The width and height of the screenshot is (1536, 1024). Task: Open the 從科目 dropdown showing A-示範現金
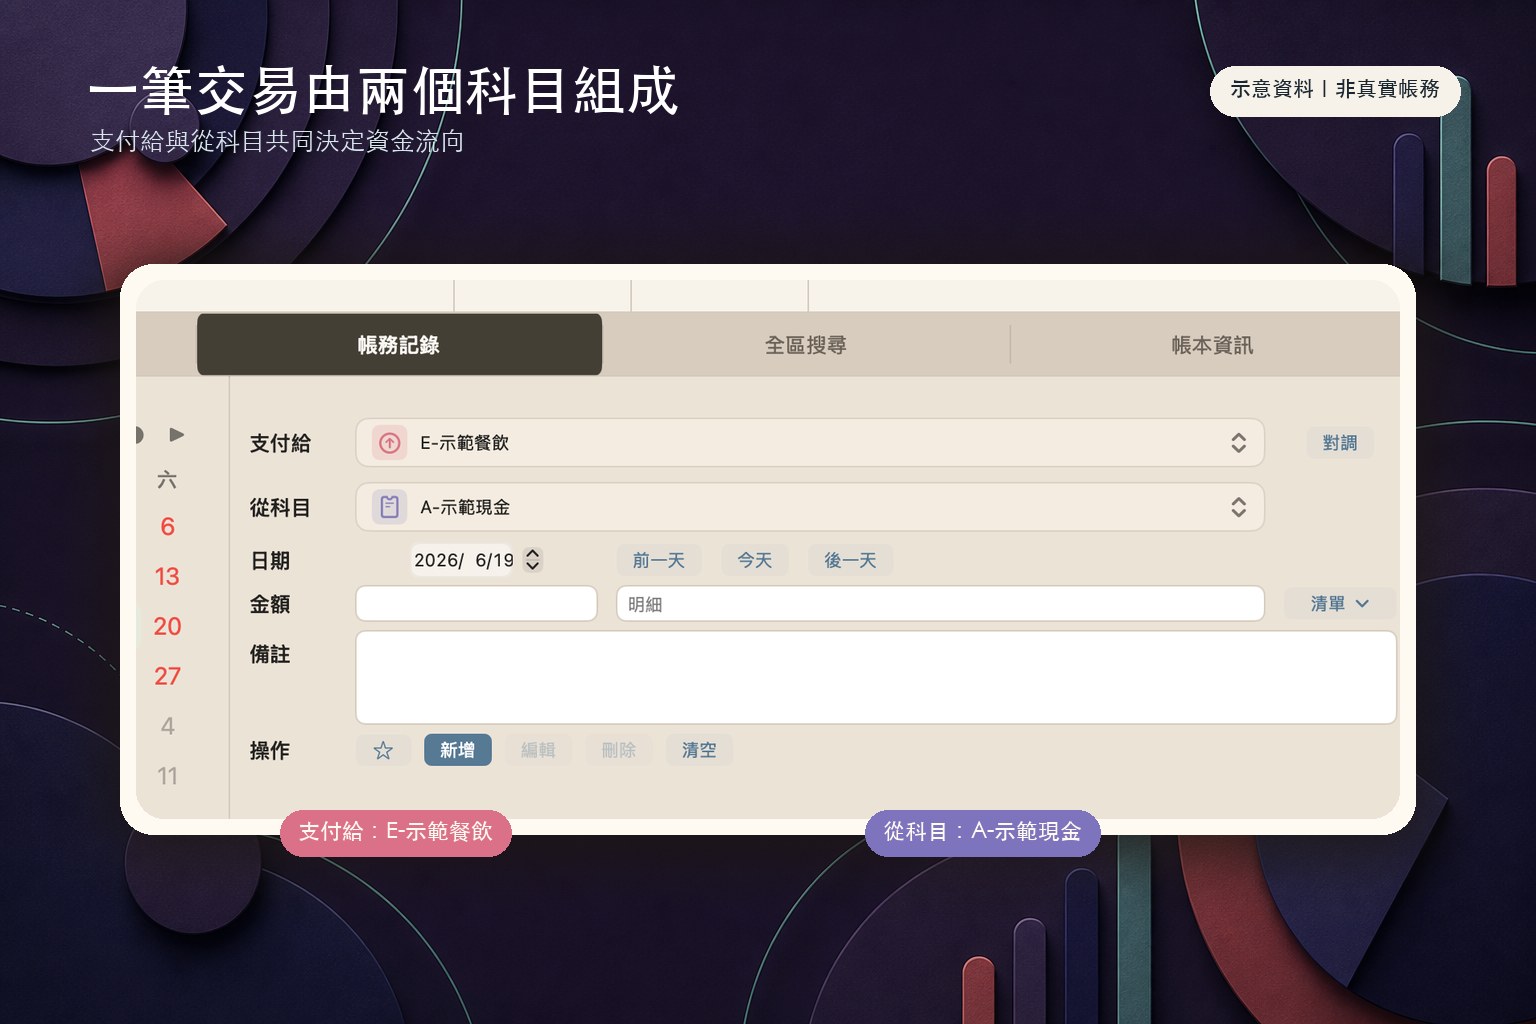[810, 507]
